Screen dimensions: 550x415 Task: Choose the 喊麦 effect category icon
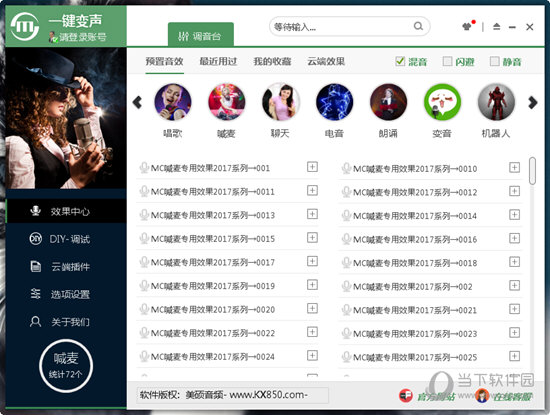tap(227, 102)
